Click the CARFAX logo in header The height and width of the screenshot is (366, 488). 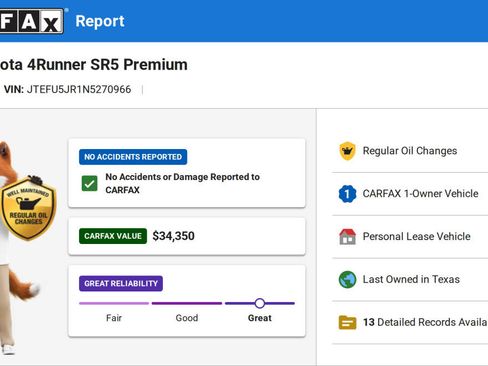point(32,21)
